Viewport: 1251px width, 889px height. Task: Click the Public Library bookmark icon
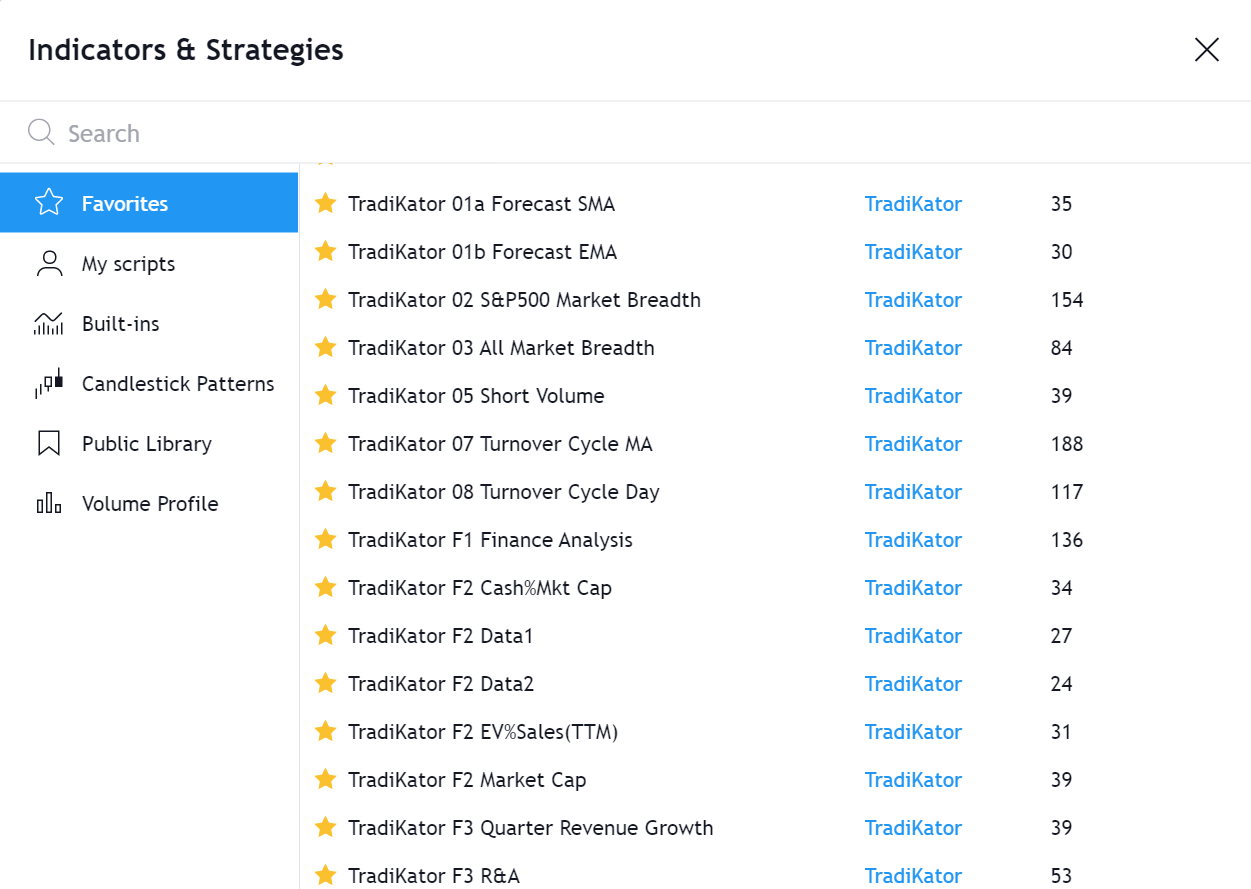[48, 443]
